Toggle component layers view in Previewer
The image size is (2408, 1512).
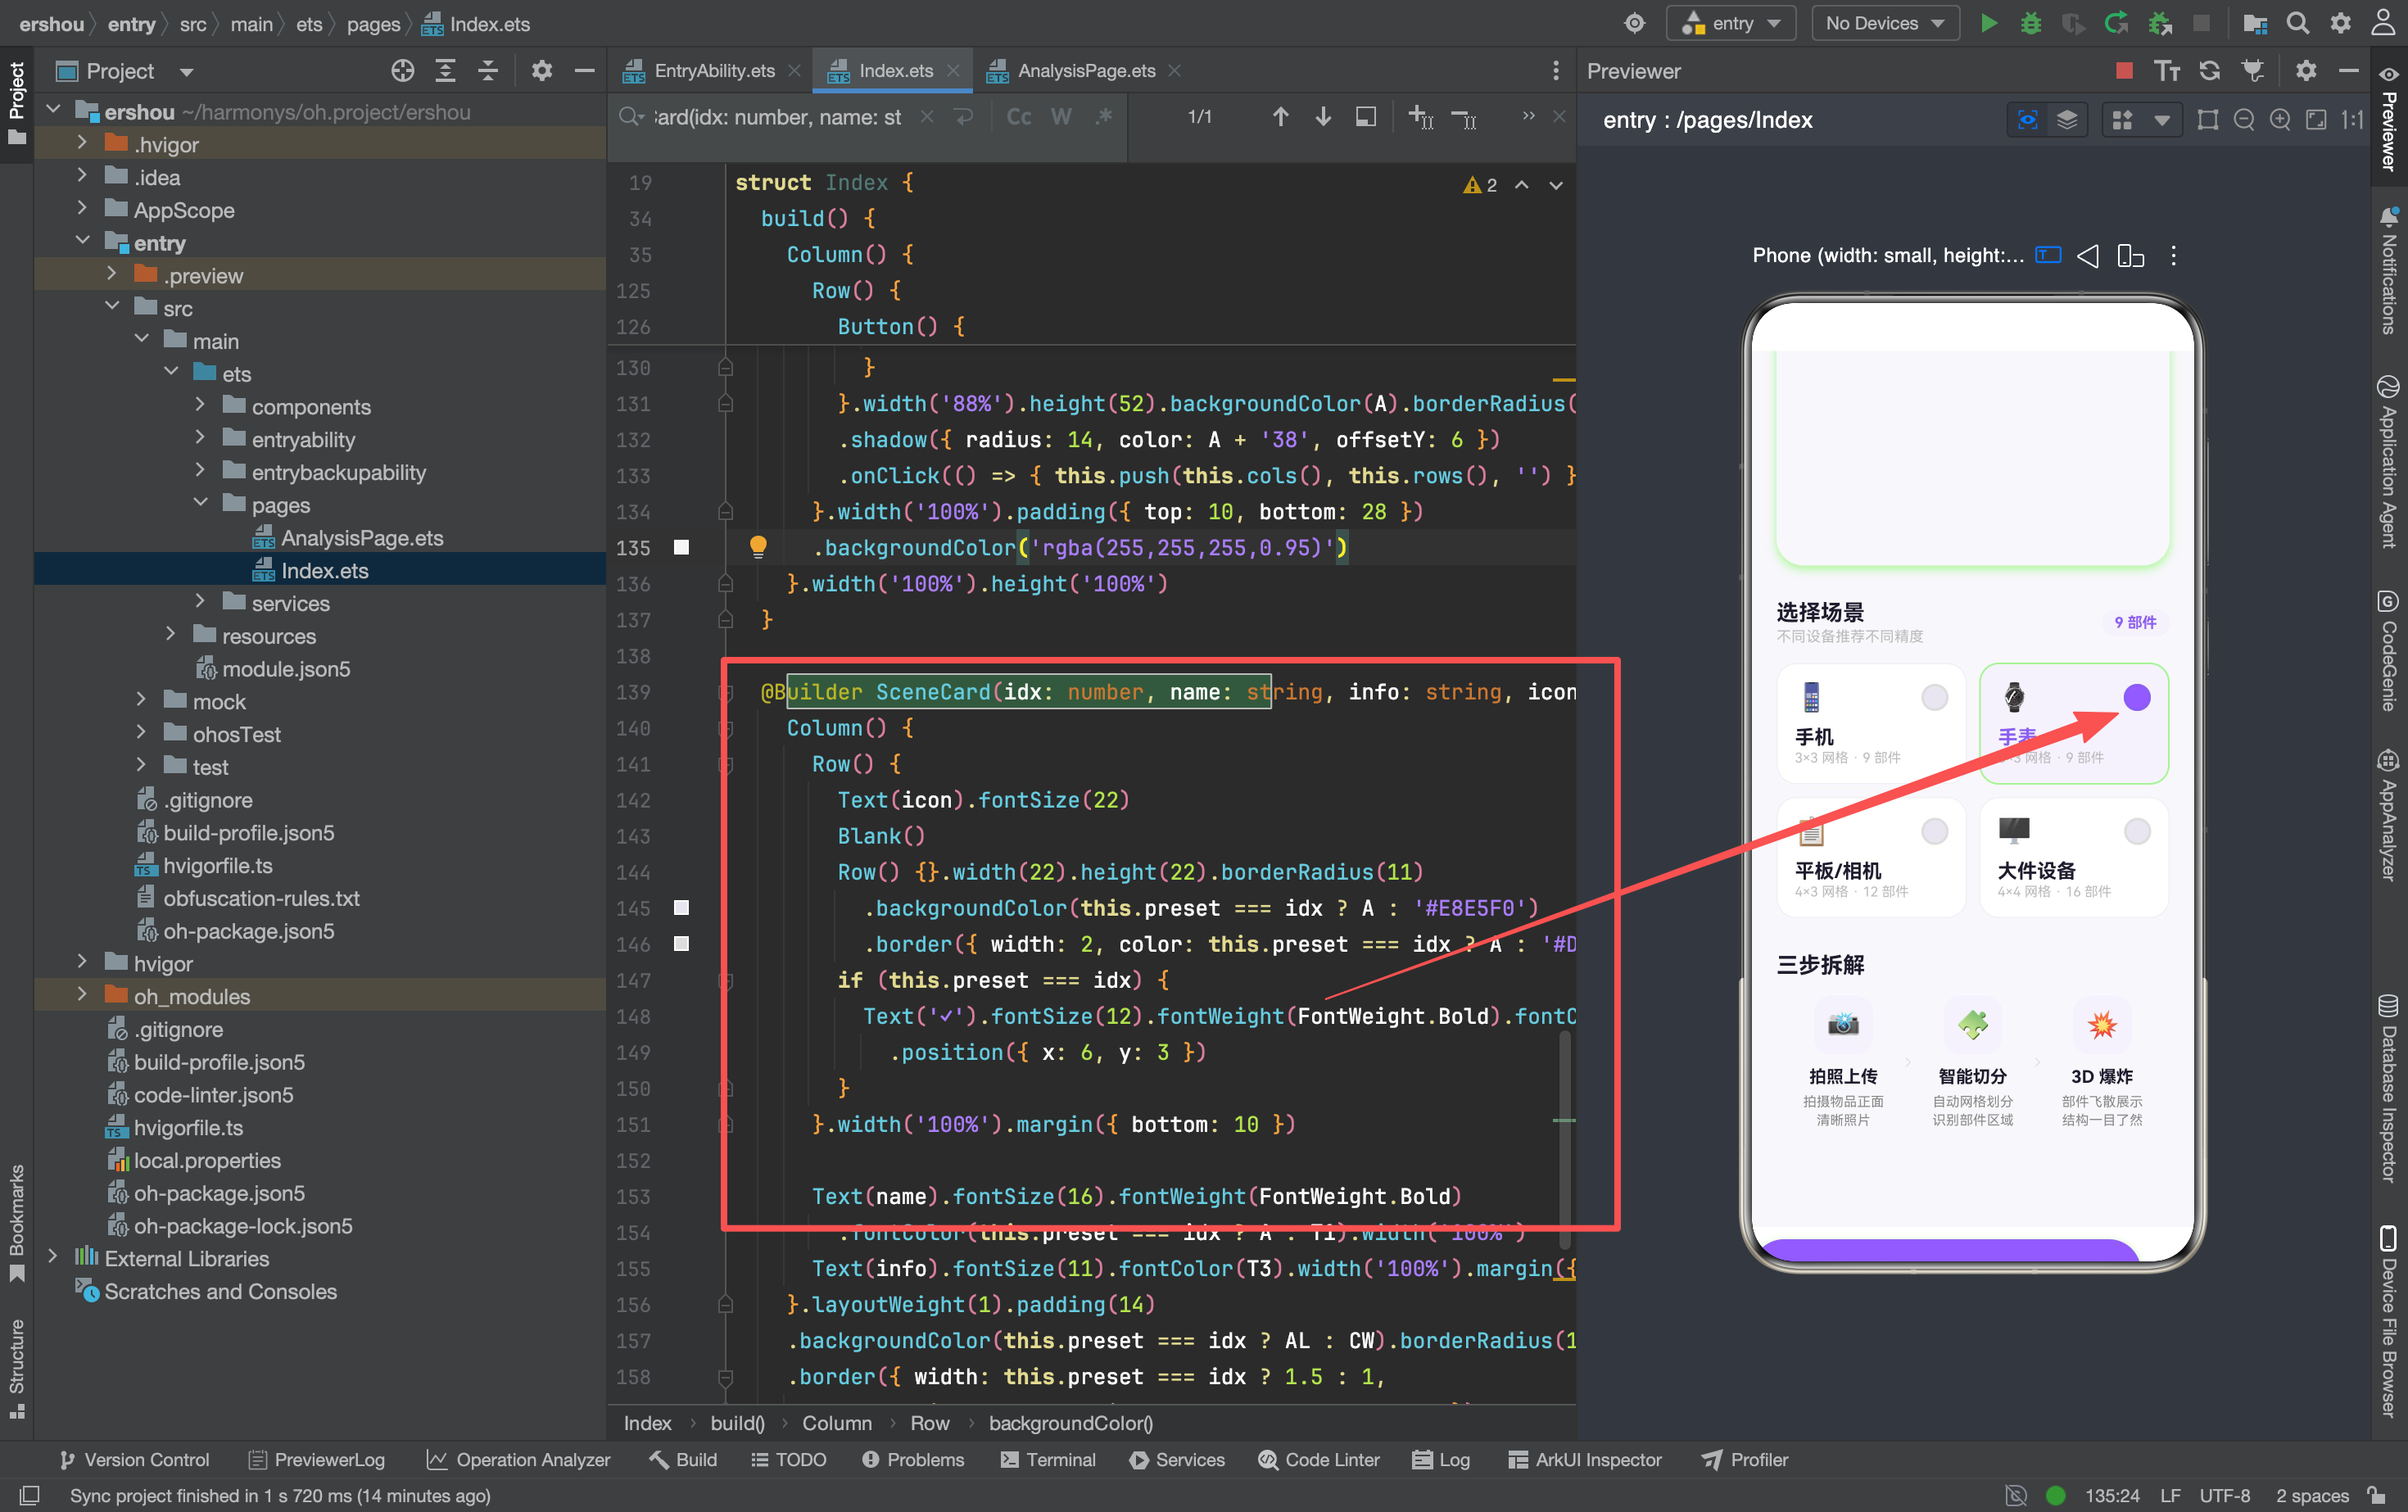click(x=2067, y=120)
